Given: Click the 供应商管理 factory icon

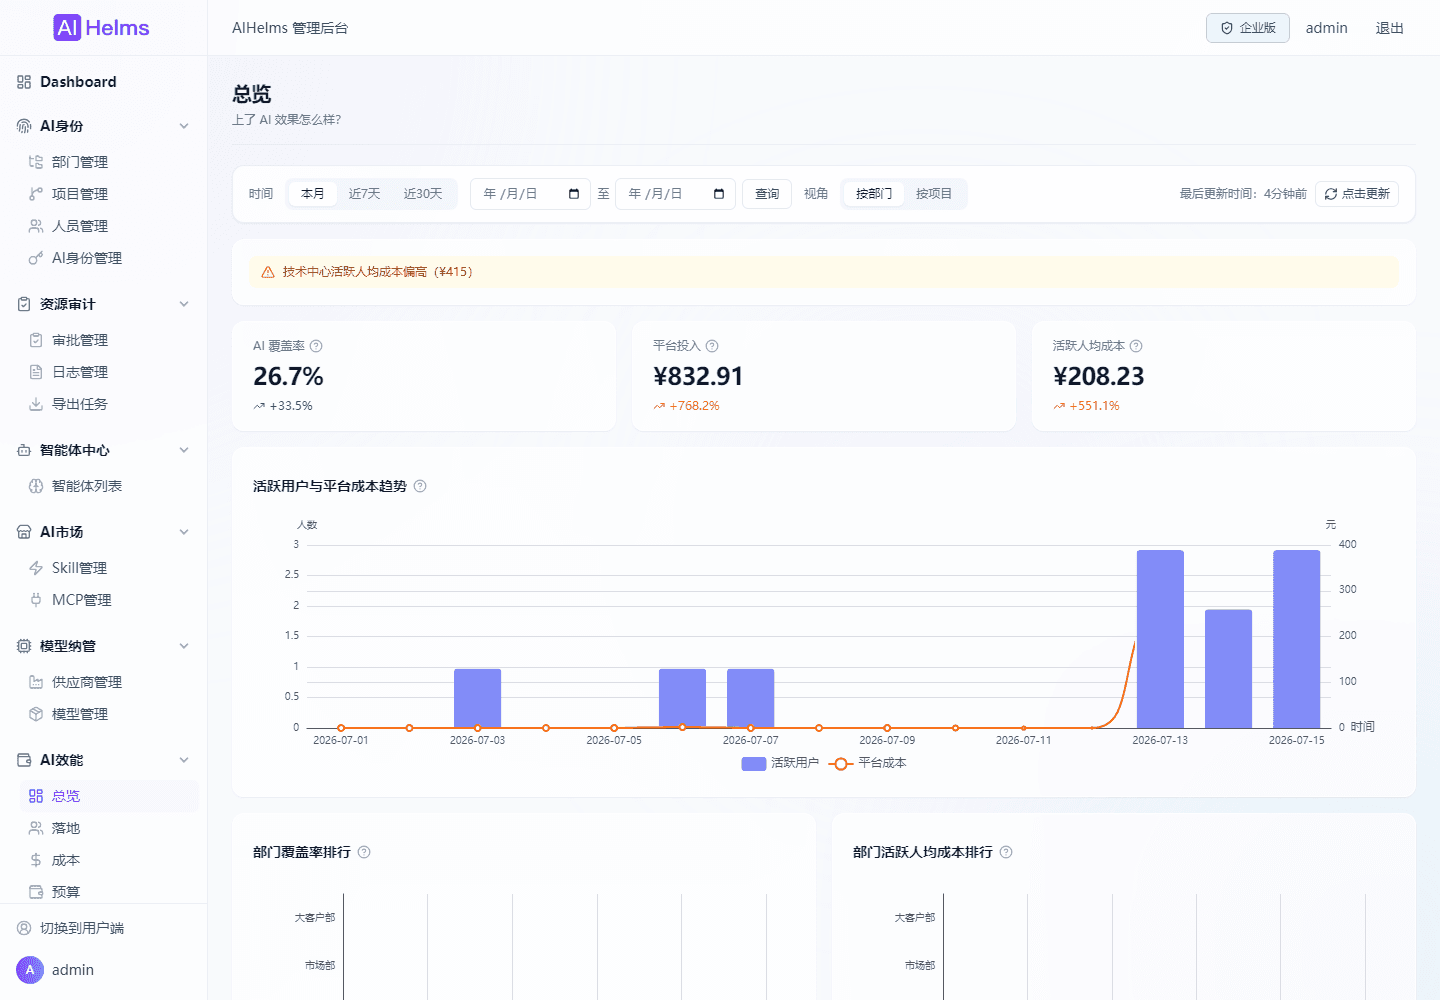Looking at the screenshot, I should pyautogui.click(x=36, y=682).
